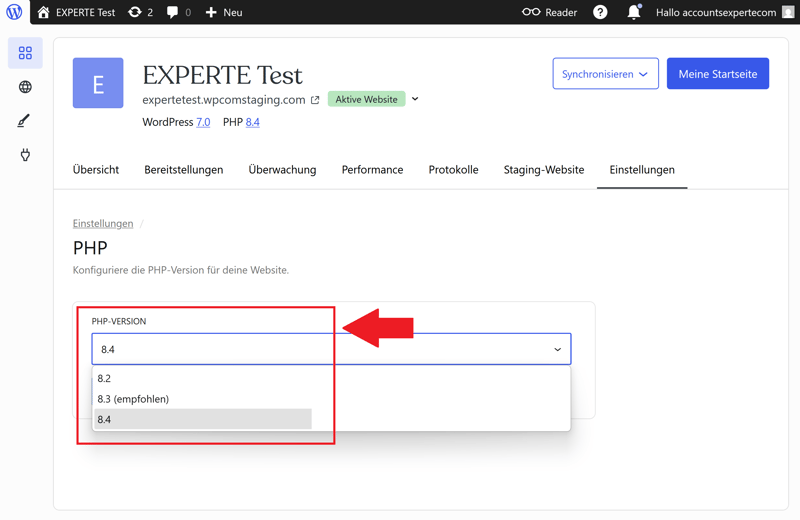Expand chevron next to Aktive Website
Screen dimensions: 800x520
415,99
